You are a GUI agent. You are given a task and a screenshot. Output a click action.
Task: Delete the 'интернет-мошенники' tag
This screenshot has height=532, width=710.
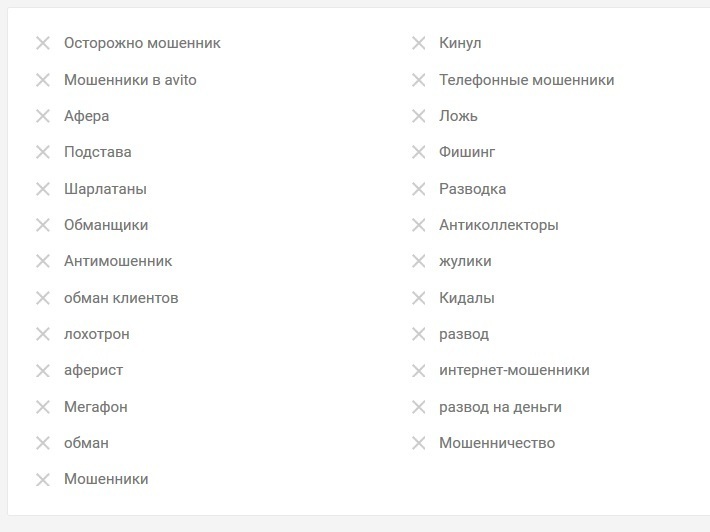pos(419,370)
